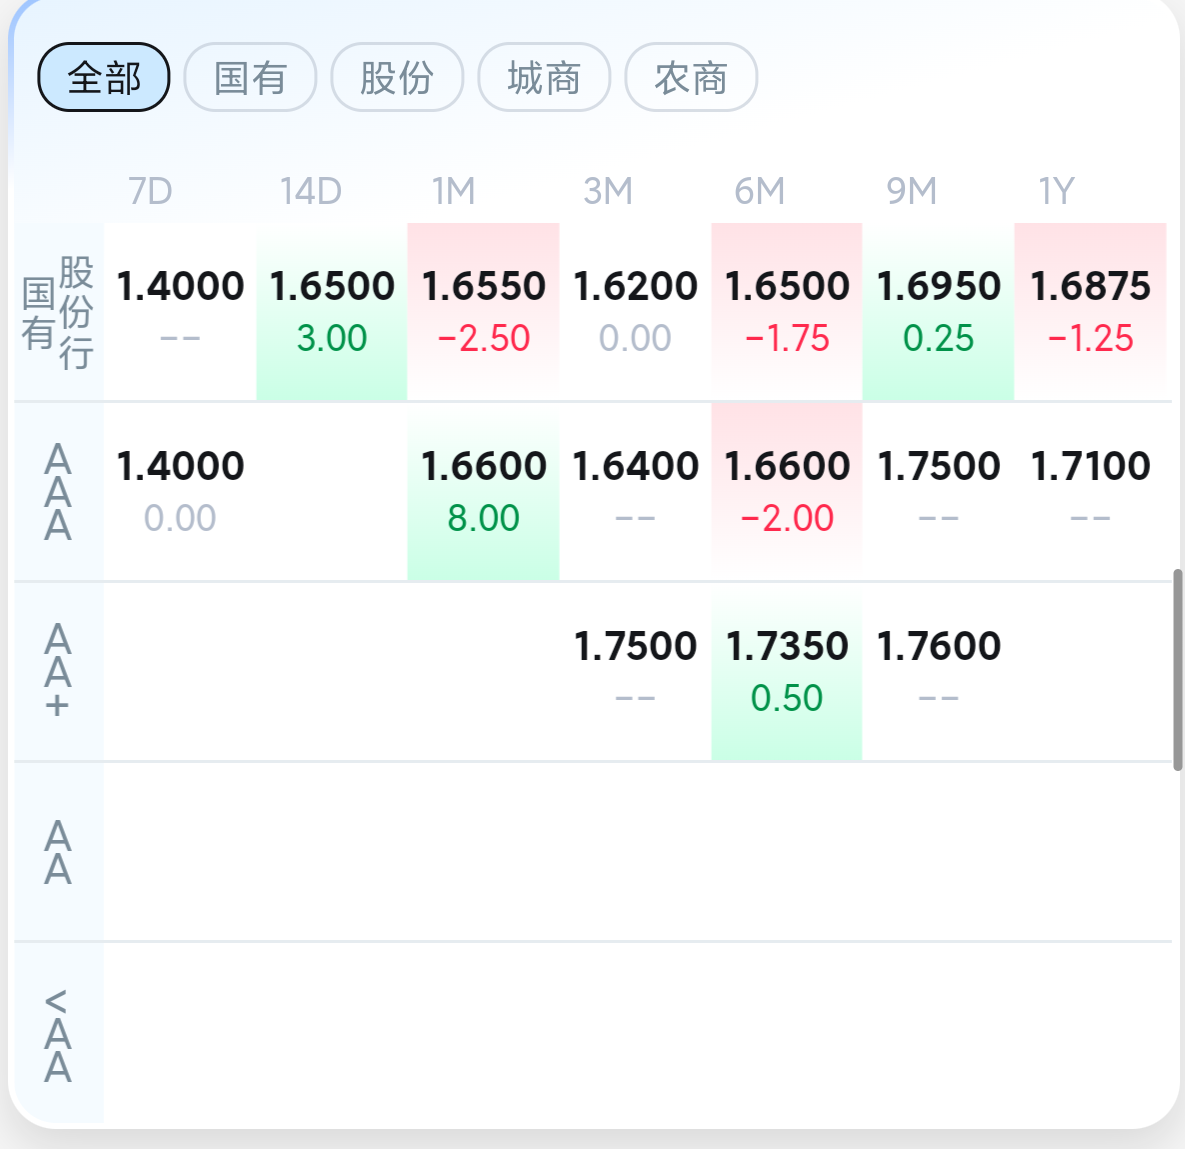Click the AA+ row label
The height and width of the screenshot is (1149, 1185).
(58, 671)
